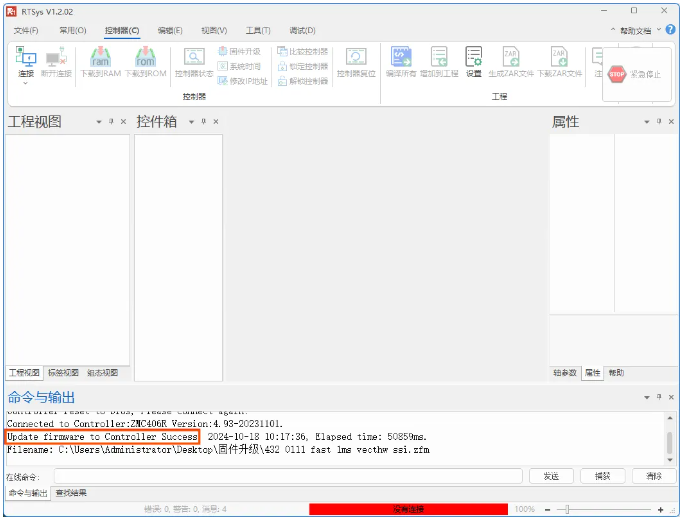The image size is (685, 523).
Task: Close the 工程视图 panel
Action: click(x=123, y=121)
